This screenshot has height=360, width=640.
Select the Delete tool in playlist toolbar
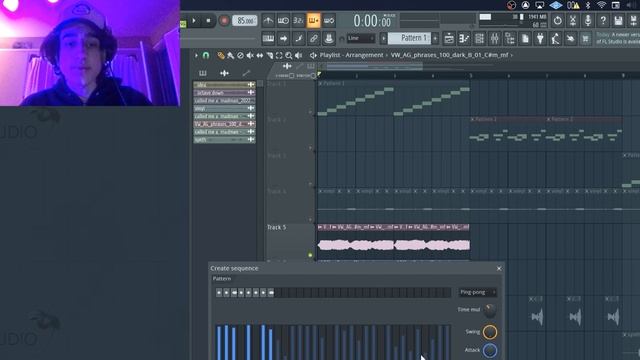[x=240, y=55]
